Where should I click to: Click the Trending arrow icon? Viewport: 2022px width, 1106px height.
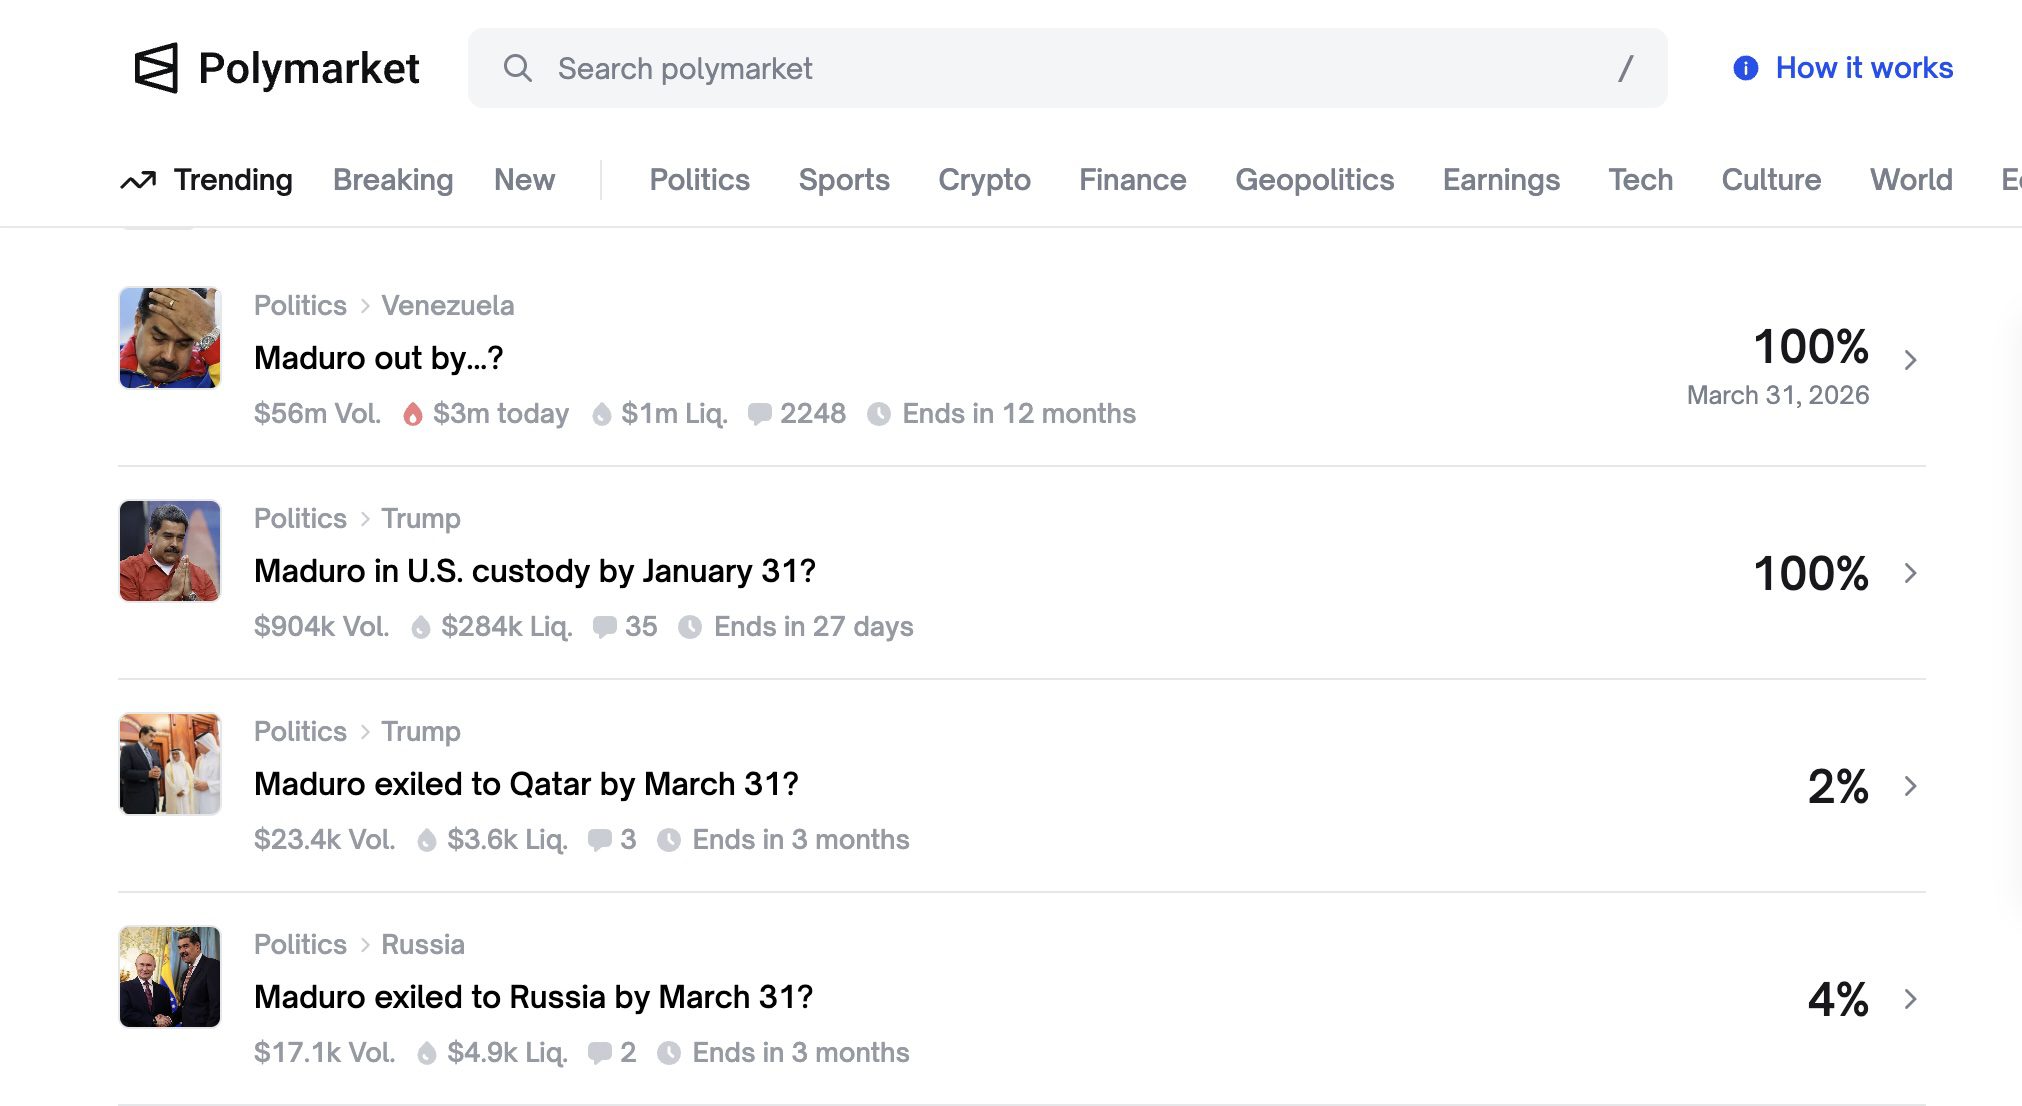(138, 180)
